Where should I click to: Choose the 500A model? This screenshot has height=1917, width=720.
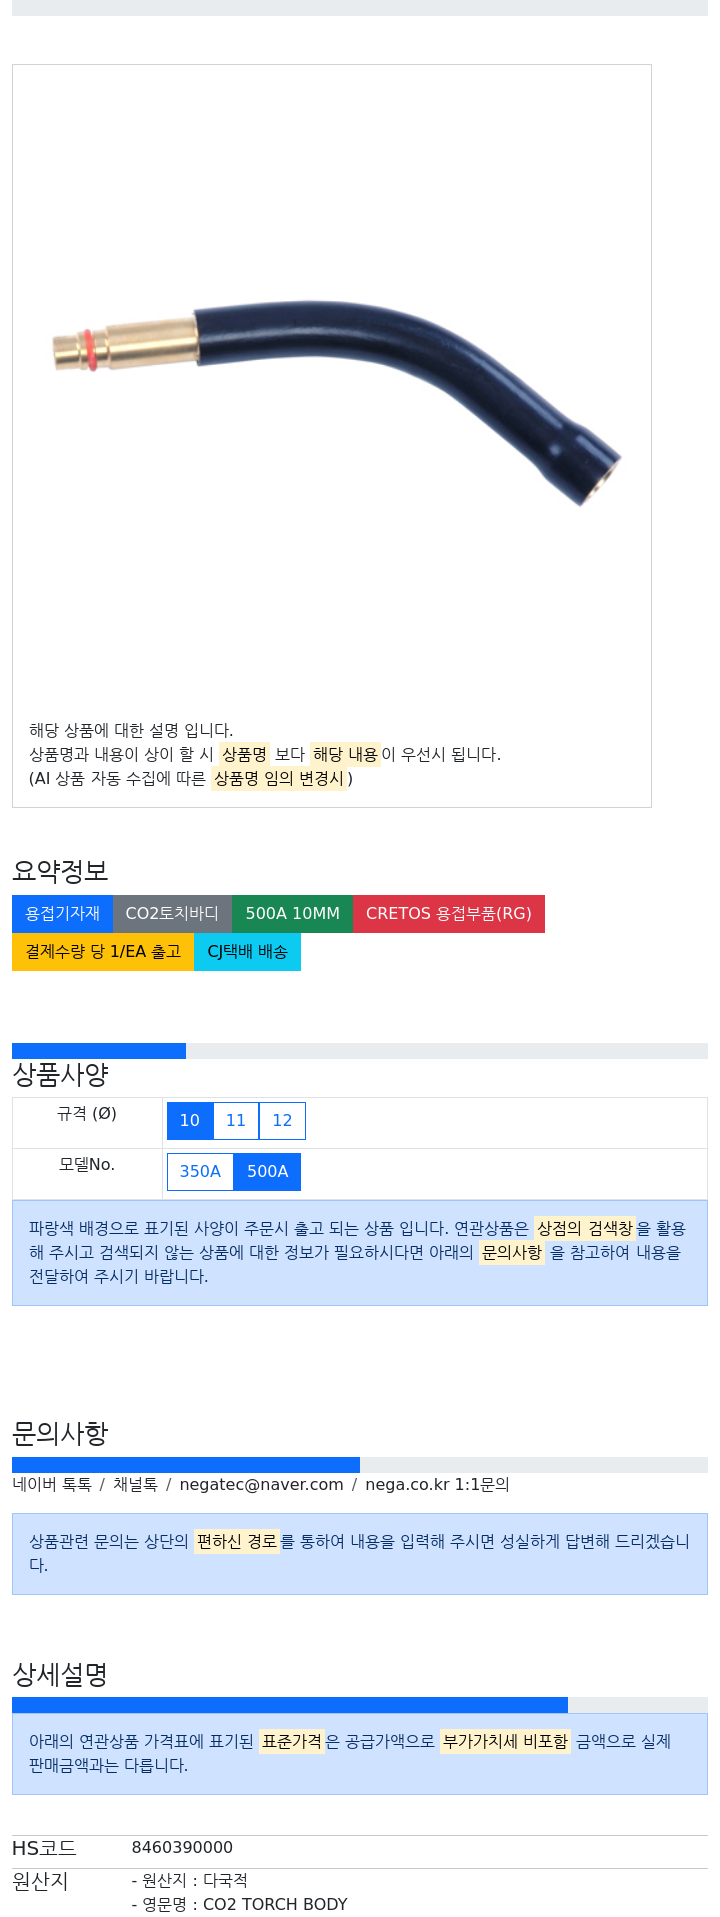click(x=267, y=1172)
